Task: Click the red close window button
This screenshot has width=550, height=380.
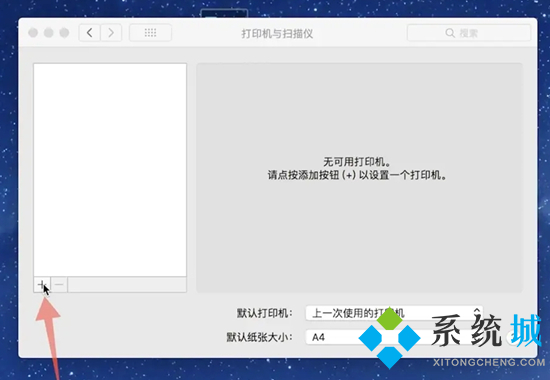Action: point(33,33)
